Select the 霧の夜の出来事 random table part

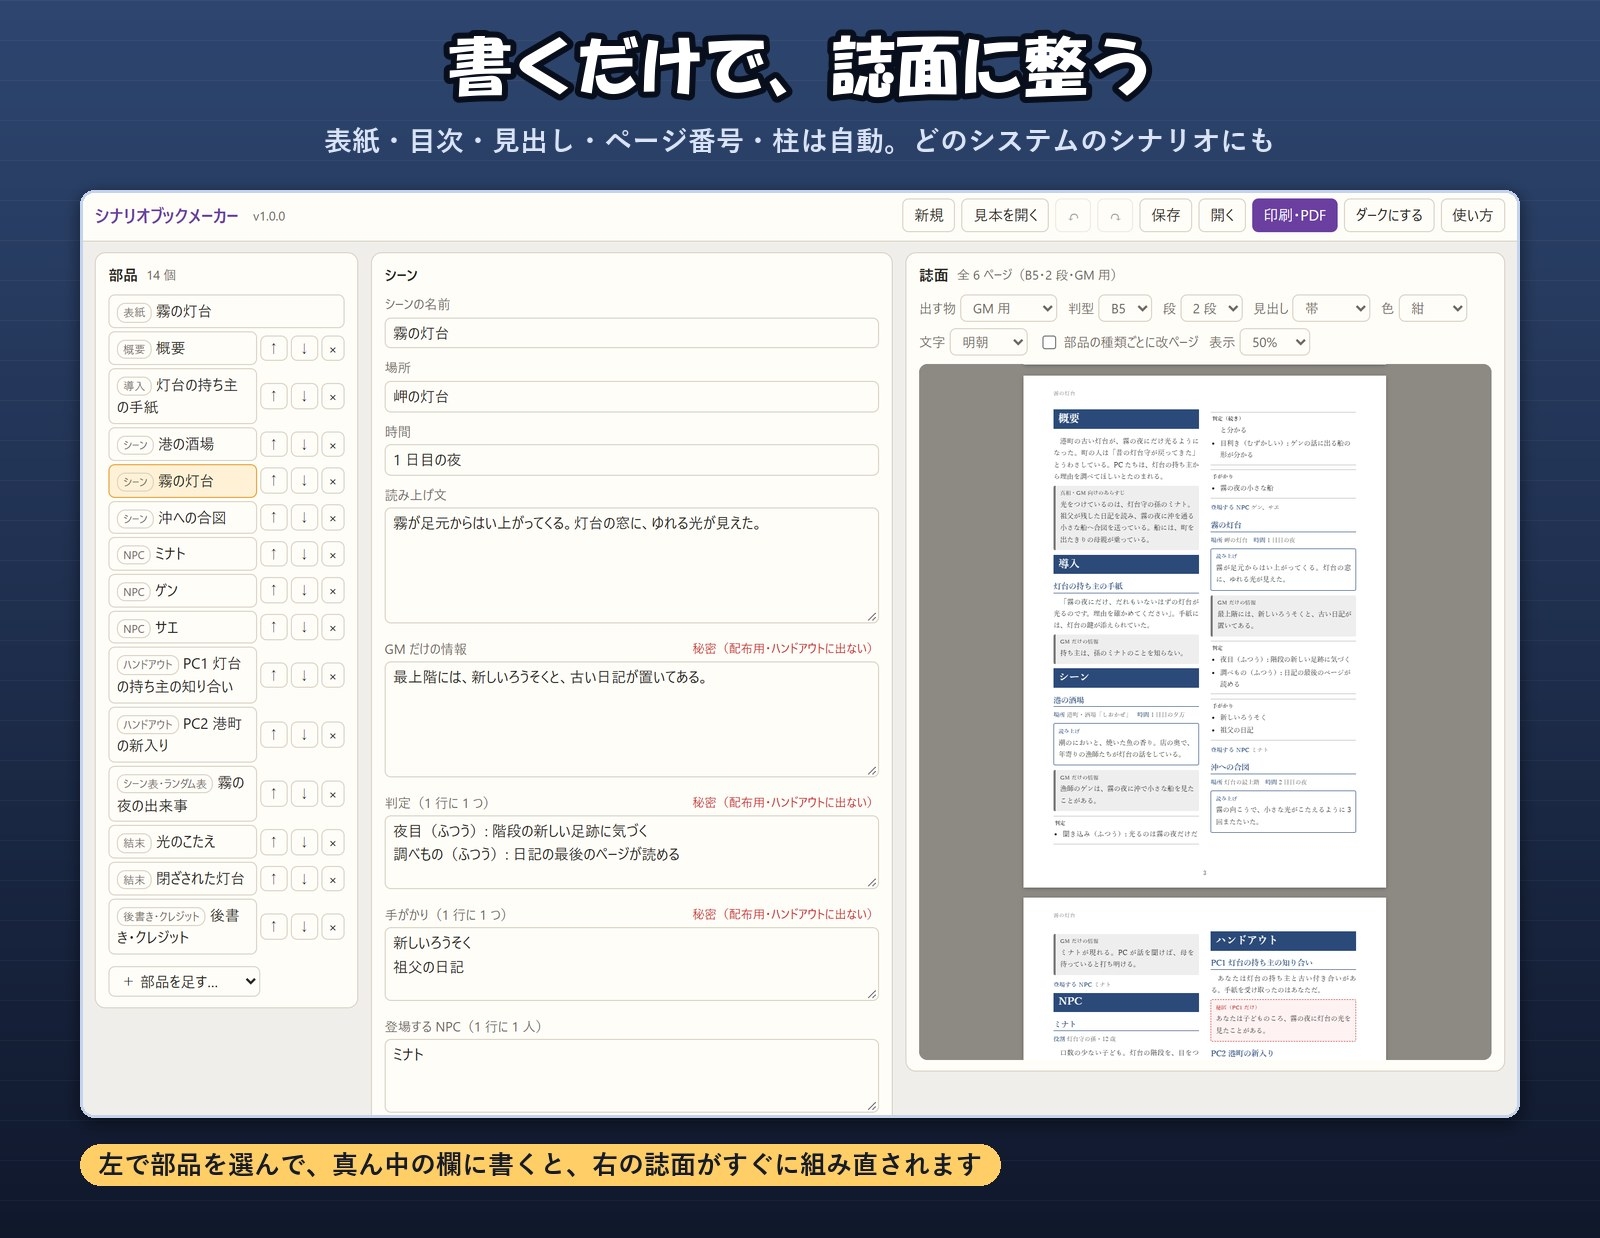point(182,794)
